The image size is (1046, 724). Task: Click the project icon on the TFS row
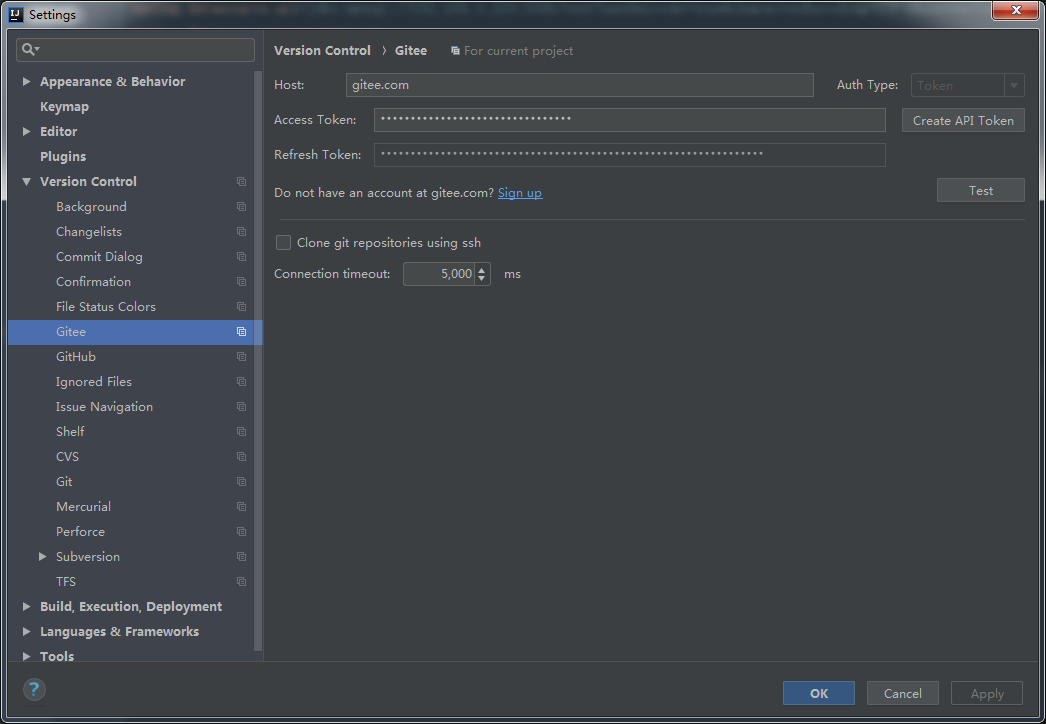point(241,582)
